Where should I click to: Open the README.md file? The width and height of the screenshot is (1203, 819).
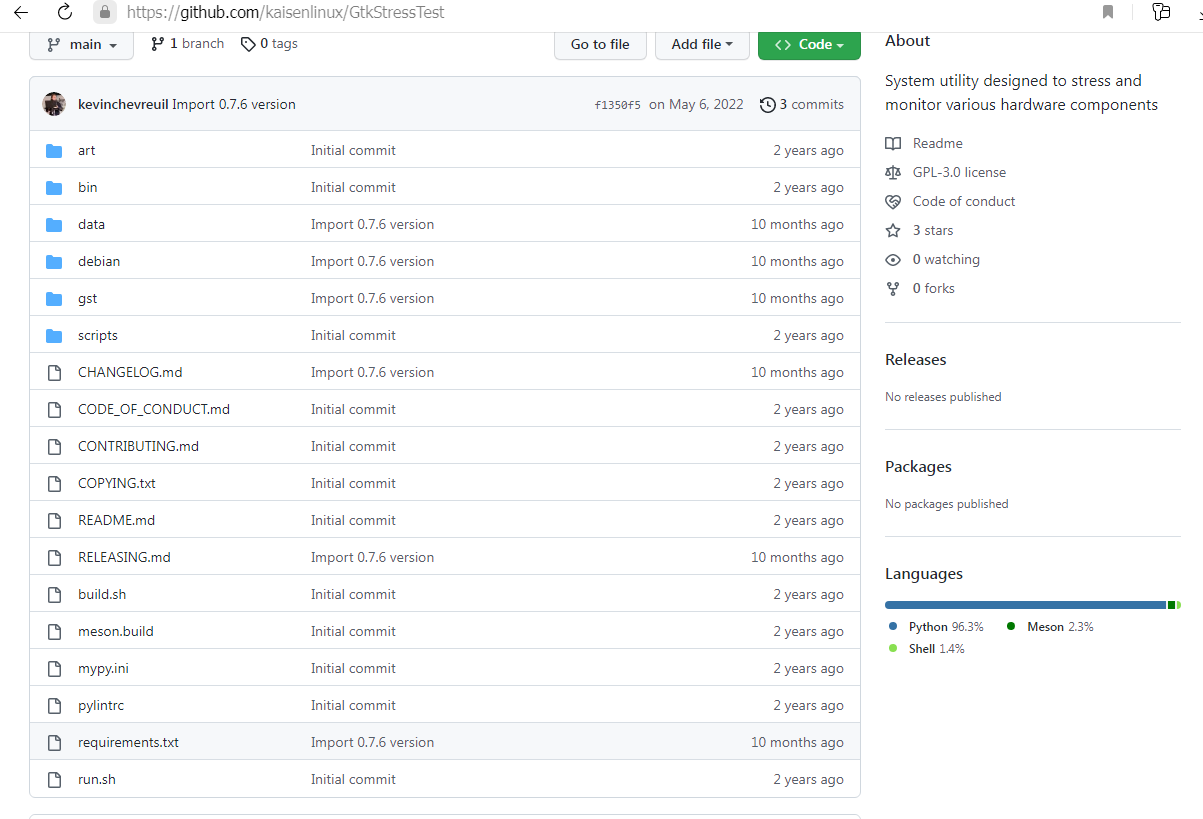pyautogui.click(x=116, y=521)
